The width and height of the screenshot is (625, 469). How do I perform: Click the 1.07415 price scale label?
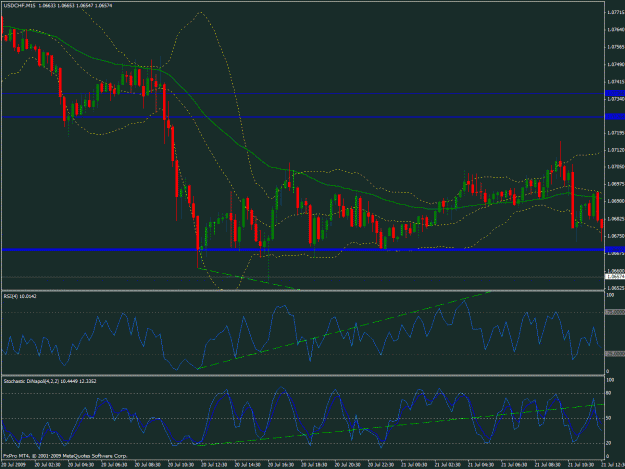[615, 82]
